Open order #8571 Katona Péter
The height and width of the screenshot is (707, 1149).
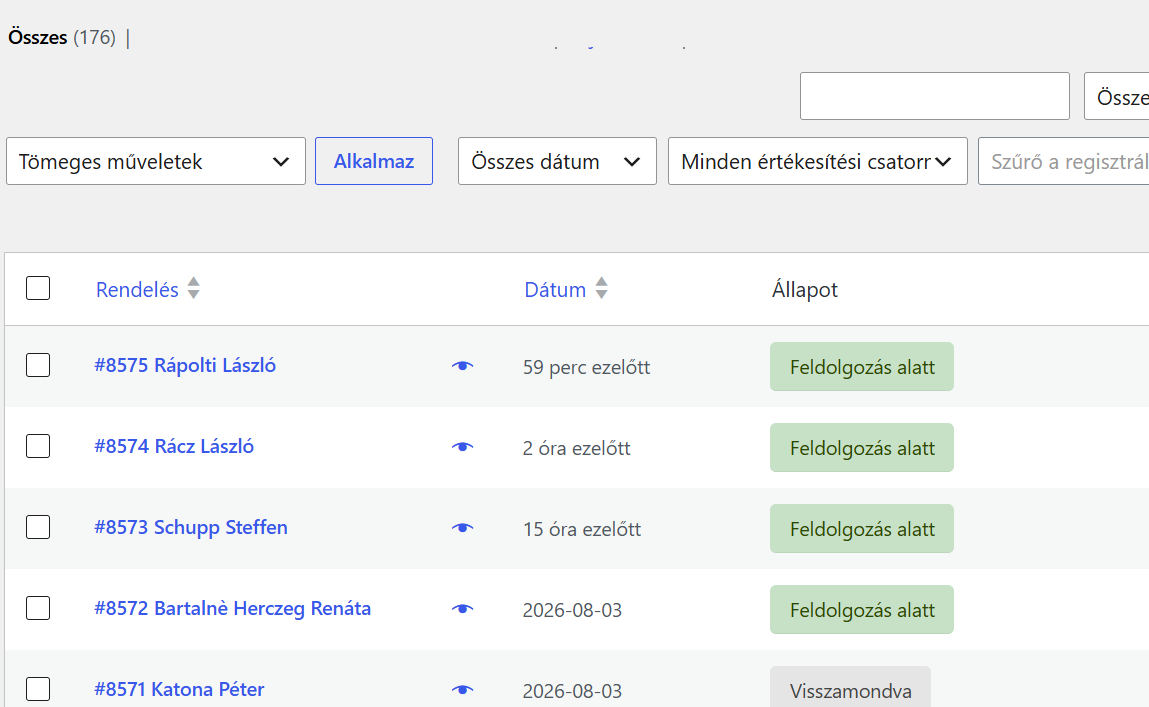[180, 689]
